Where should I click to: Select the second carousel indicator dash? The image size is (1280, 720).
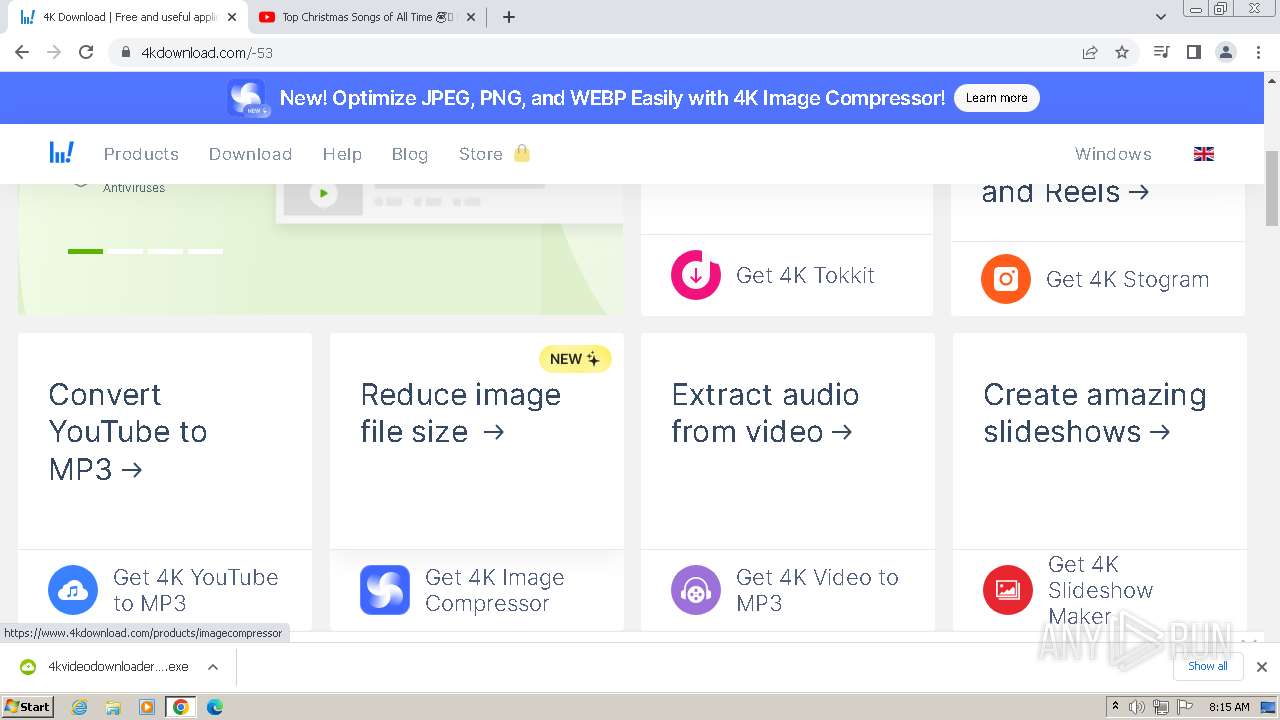point(126,251)
